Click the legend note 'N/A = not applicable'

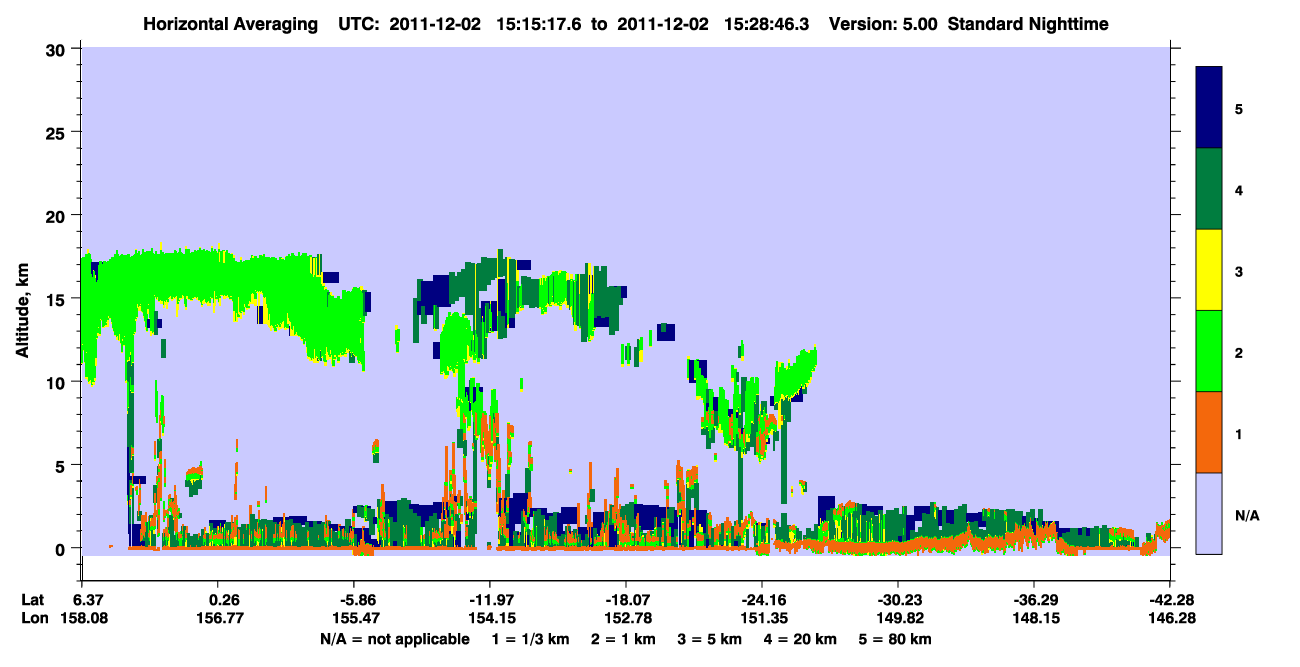tap(394, 639)
